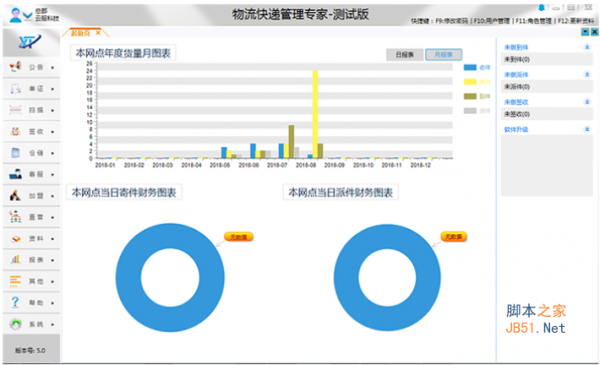Open the 签收 sign-off icon
The height and width of the screenshot is (365, 600).
15,131
